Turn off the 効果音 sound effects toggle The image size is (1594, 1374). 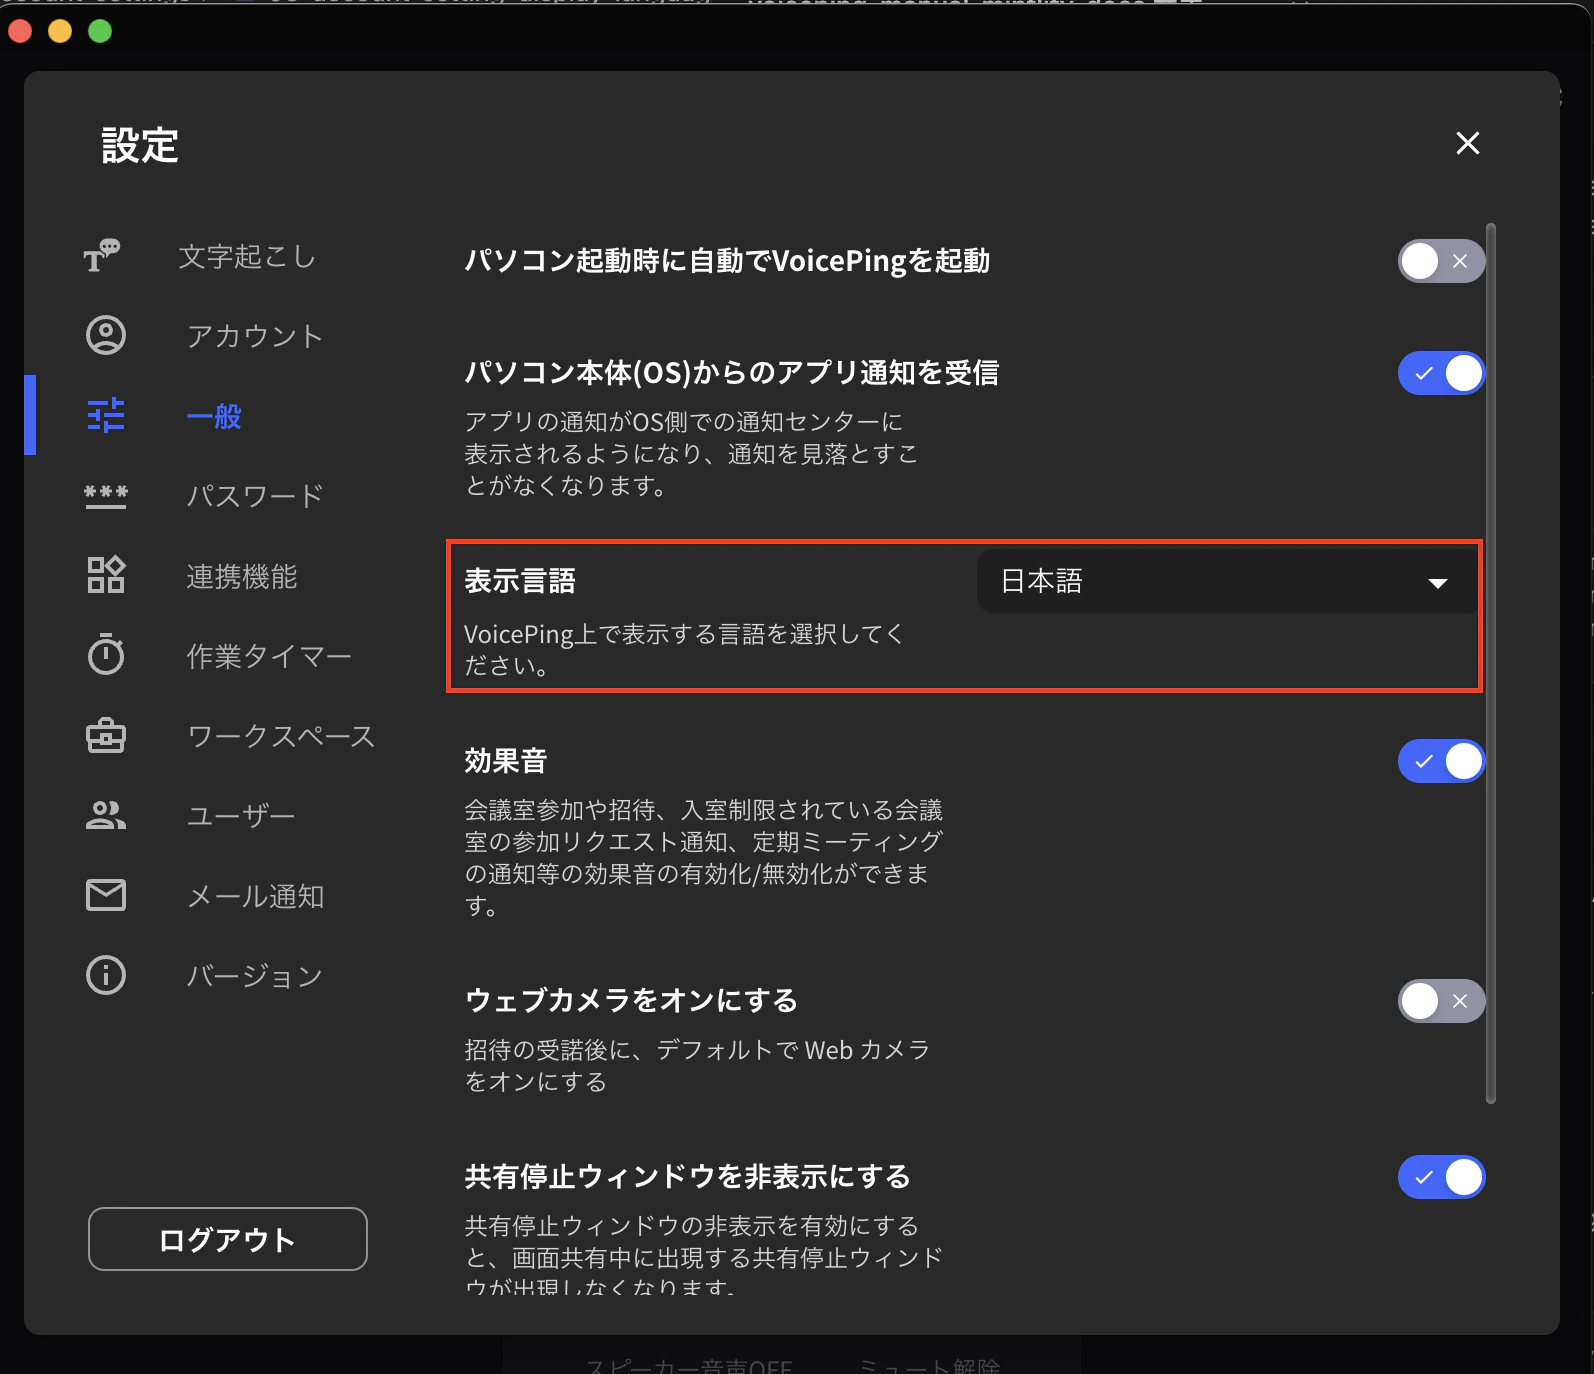1441,761
